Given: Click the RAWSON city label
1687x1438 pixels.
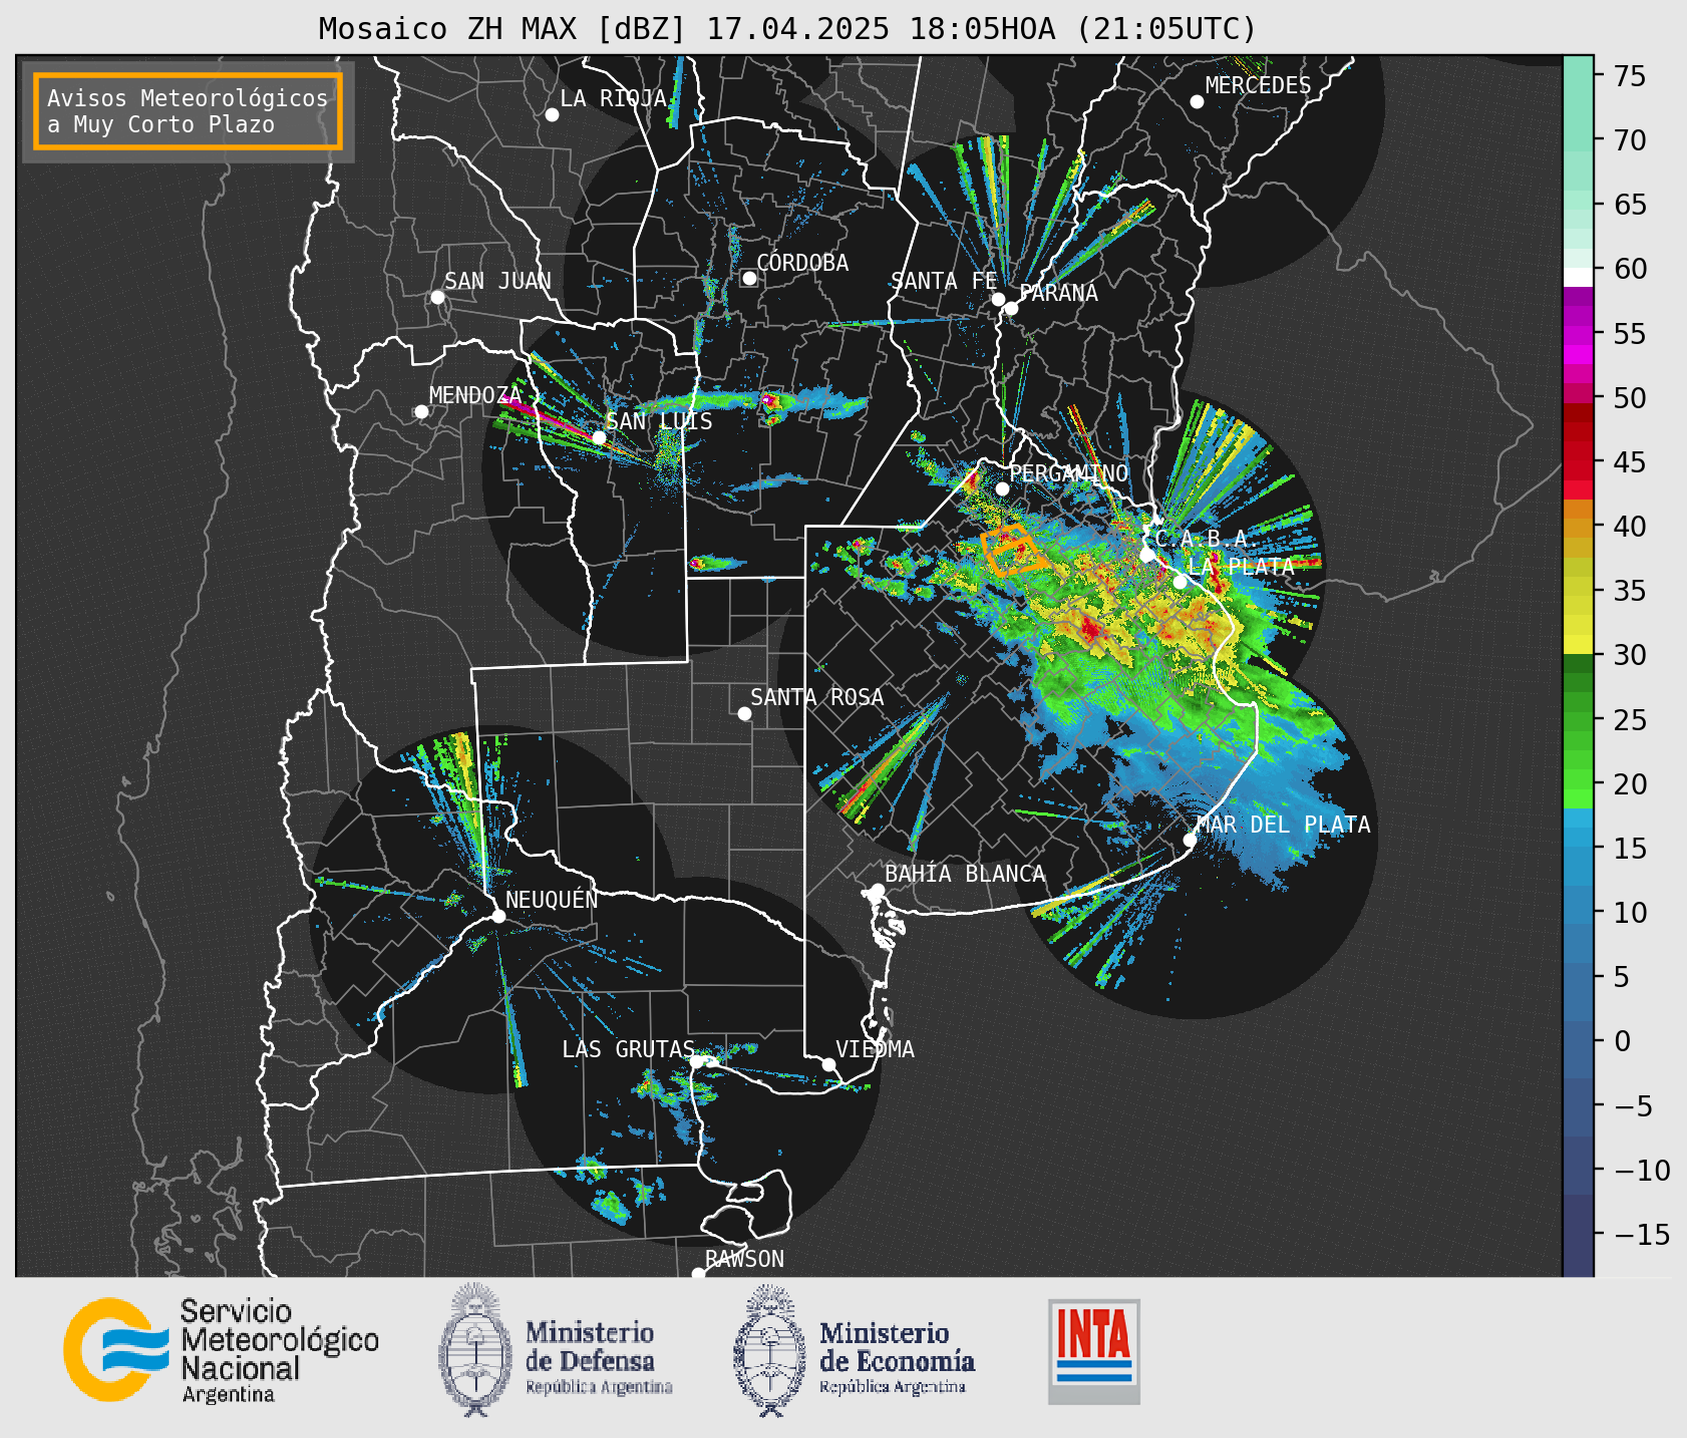Looking at the screenshot, I should (744, 1259).
